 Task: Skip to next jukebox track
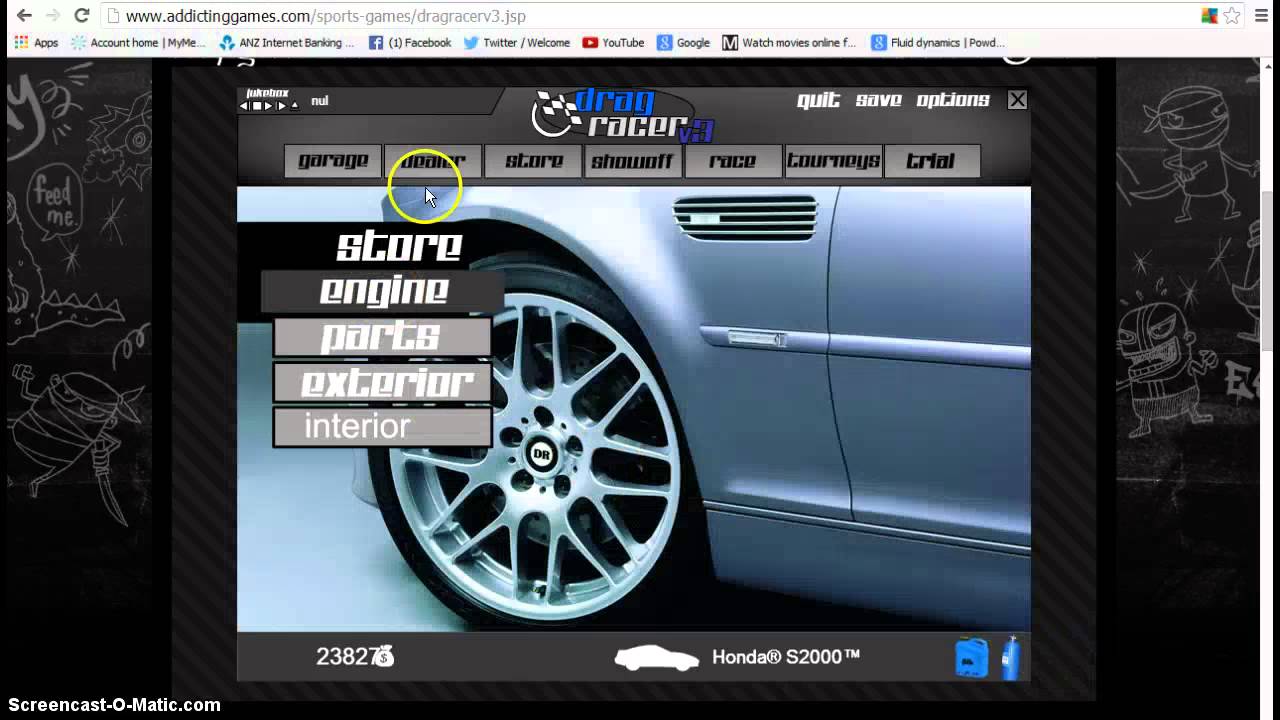coord(282,106)
